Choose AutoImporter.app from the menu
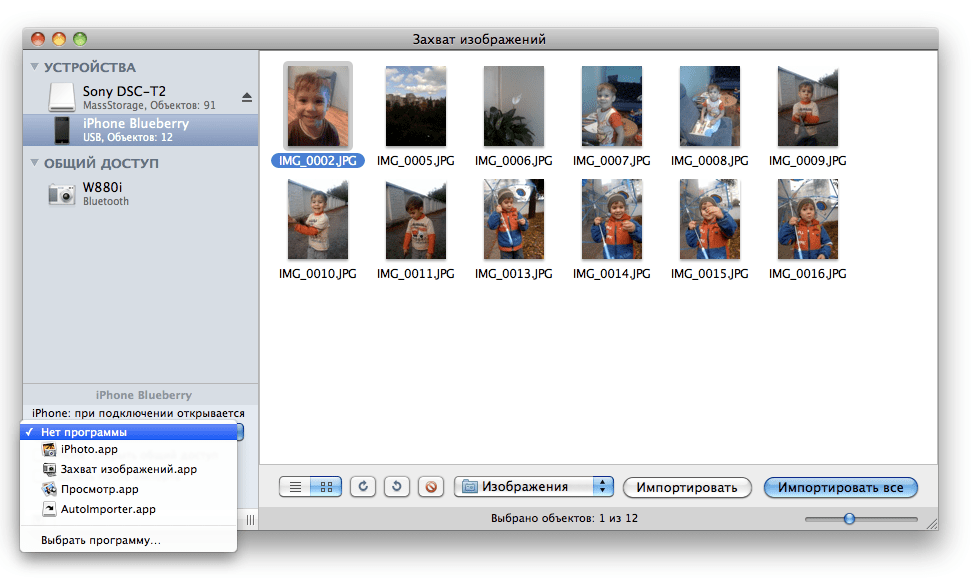979x580 pixels. coord(129,509)
